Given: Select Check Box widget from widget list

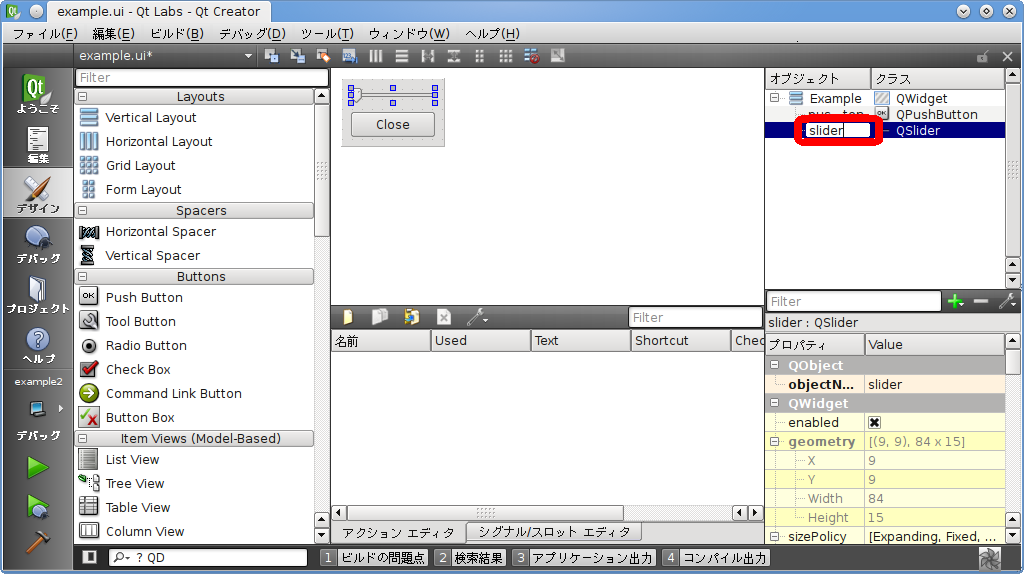Looking at the screenshot, I should pos(138,369).
